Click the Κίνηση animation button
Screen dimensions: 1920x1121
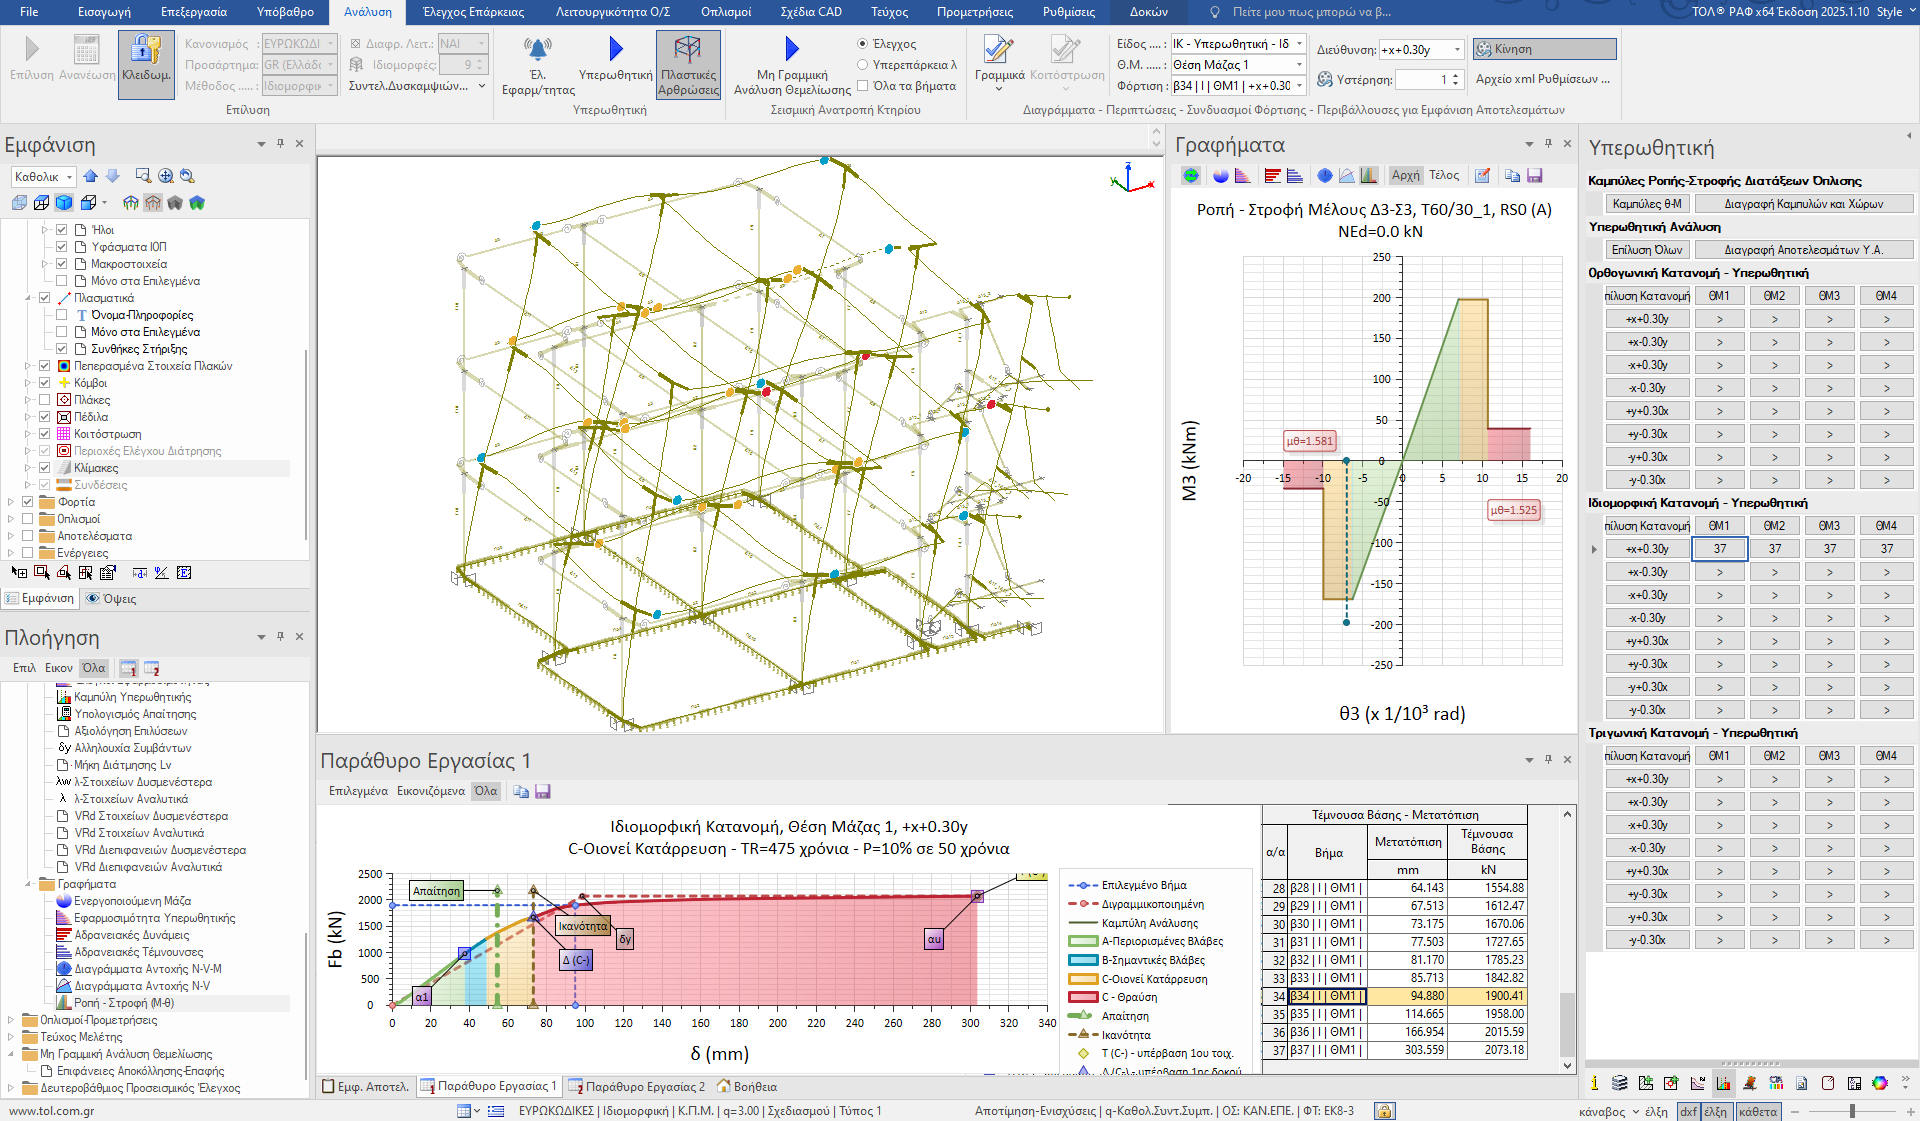point(1544,49)
